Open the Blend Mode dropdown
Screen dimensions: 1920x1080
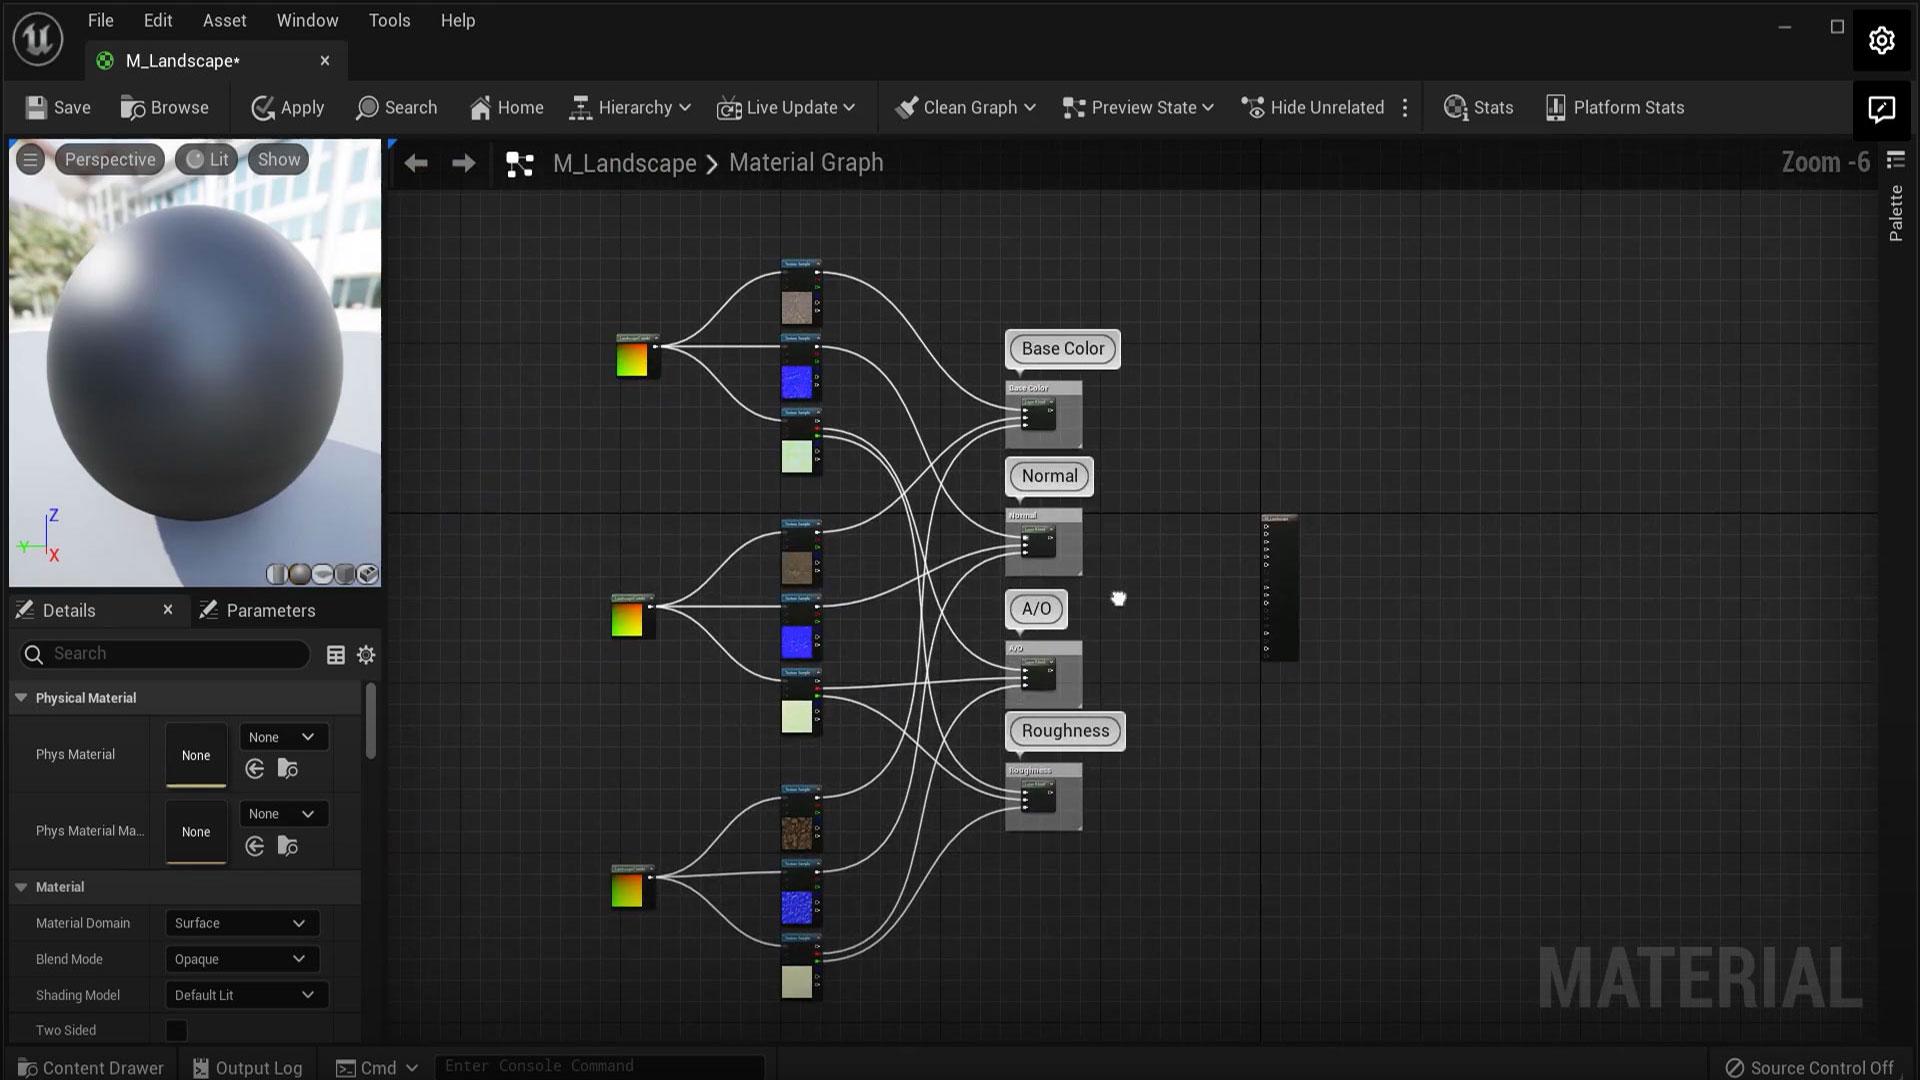click(241, 958)
